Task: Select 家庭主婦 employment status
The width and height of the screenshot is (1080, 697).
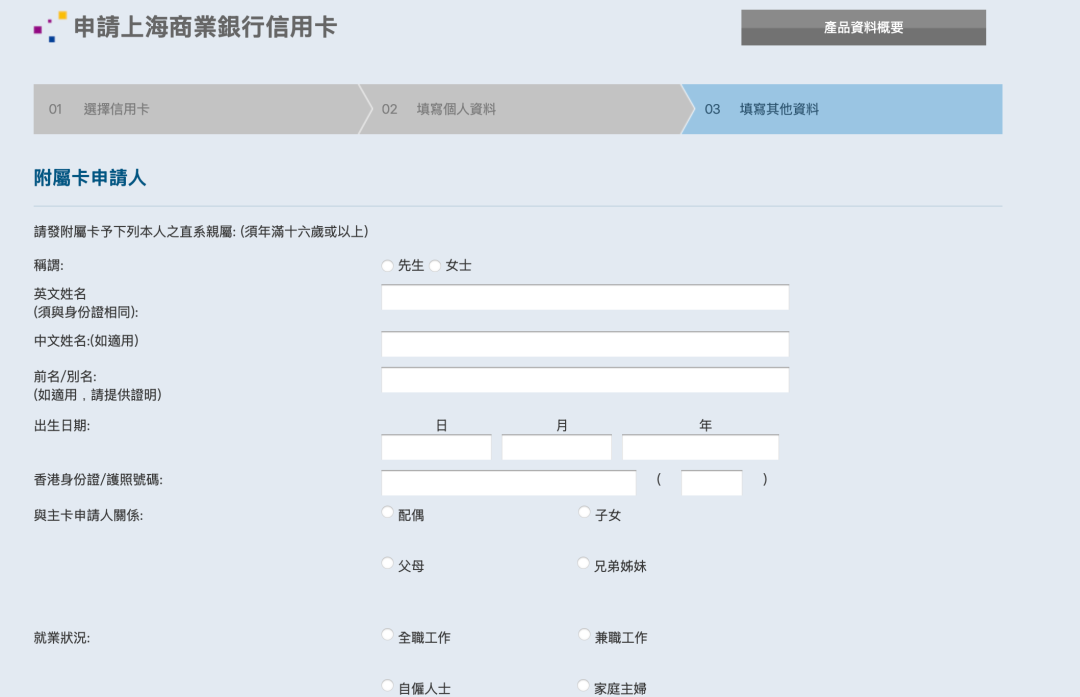Action: click(583, 685)
